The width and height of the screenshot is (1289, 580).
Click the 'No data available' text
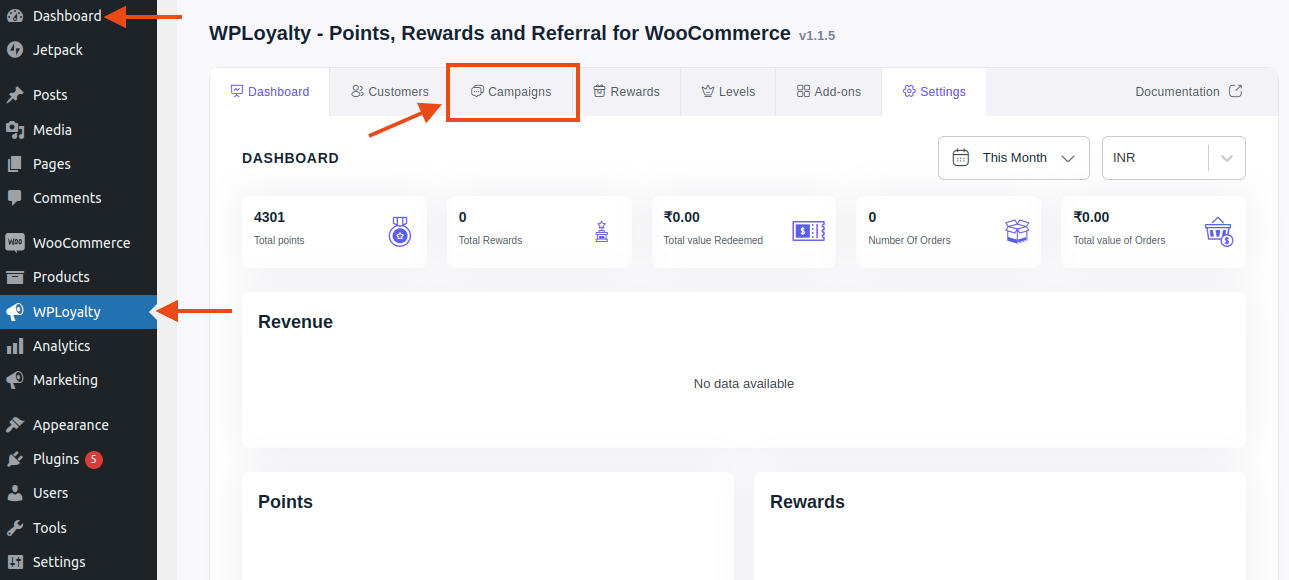pos(744,384)
